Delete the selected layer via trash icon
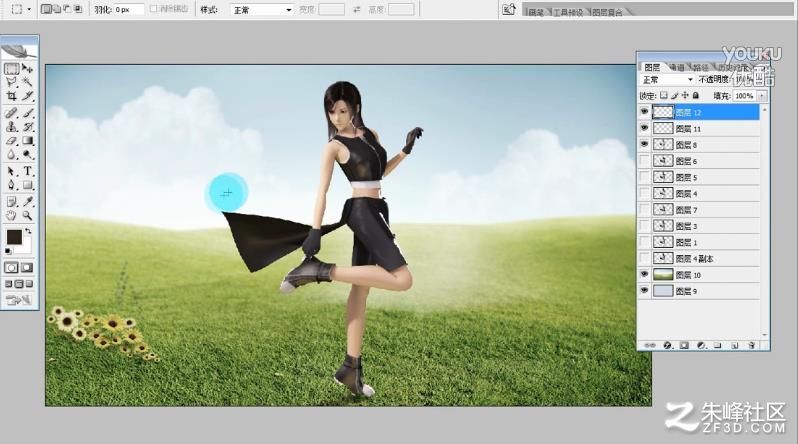Image resolution: width=798 pixels, height=444 pixels. [752, 345]
